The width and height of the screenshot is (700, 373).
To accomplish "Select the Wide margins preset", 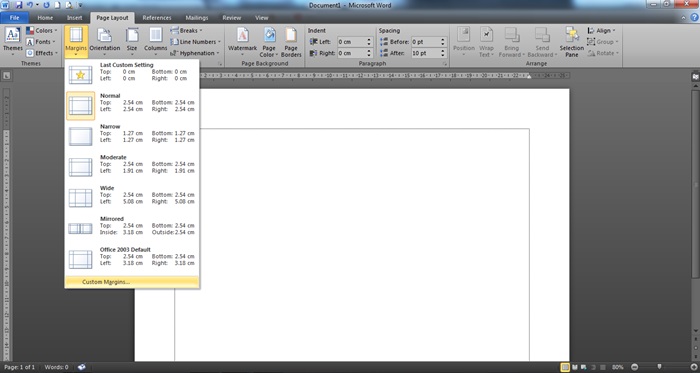I will tap(132, 198).
